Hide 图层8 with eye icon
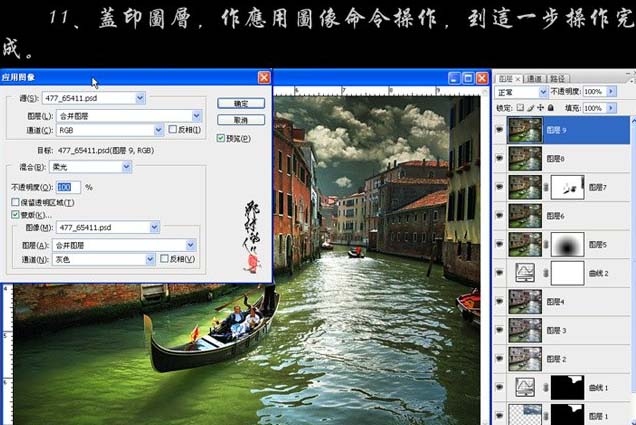This screenshot has height=425, width=636. coord(499,159)
